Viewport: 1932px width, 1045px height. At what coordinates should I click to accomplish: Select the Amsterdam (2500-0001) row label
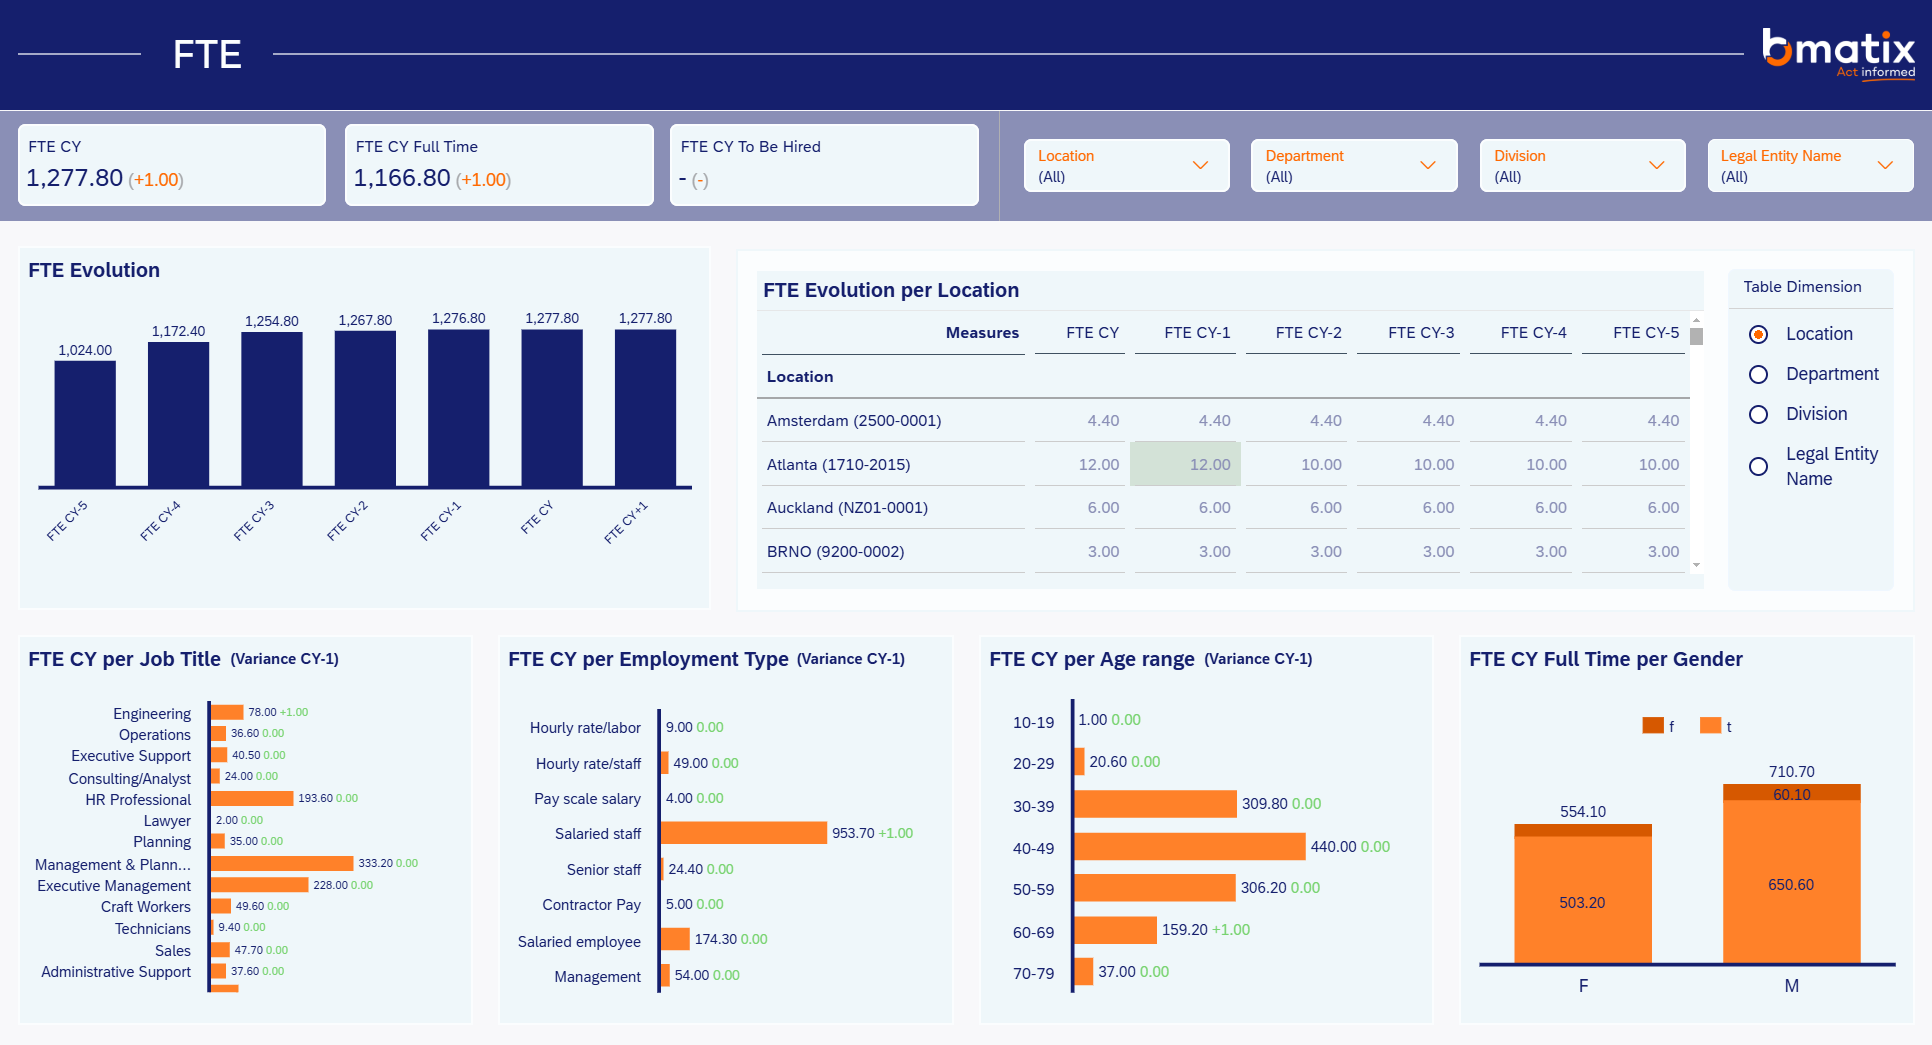click(854, 421)
